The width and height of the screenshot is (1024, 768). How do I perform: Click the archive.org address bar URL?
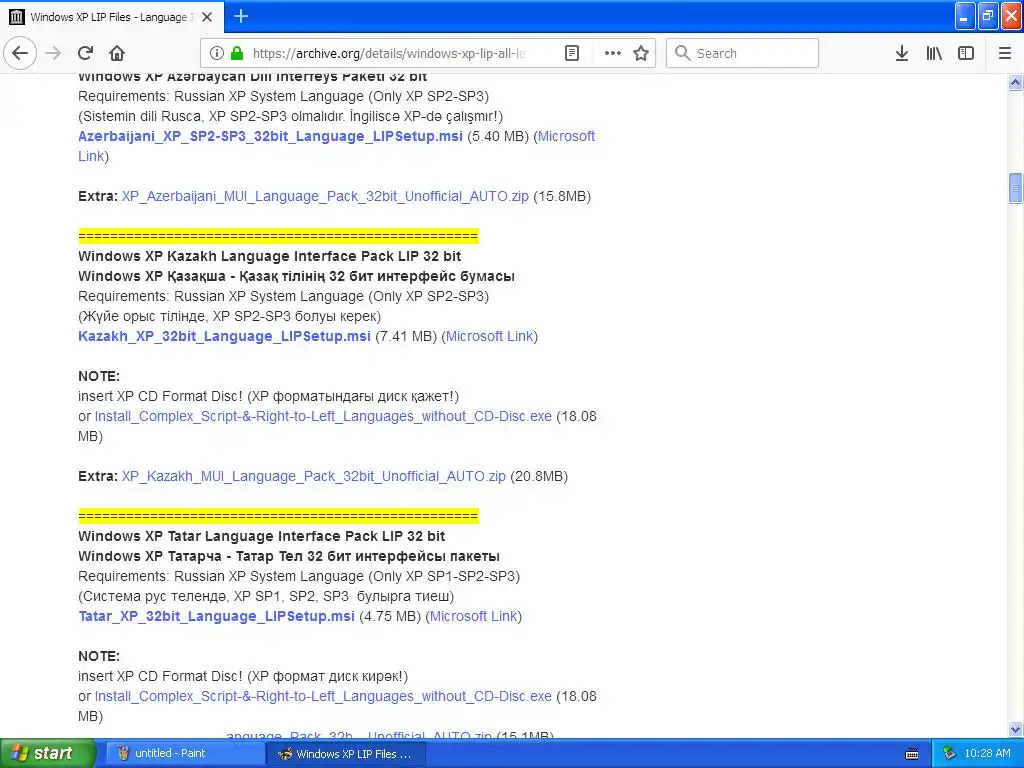[389, 54]
